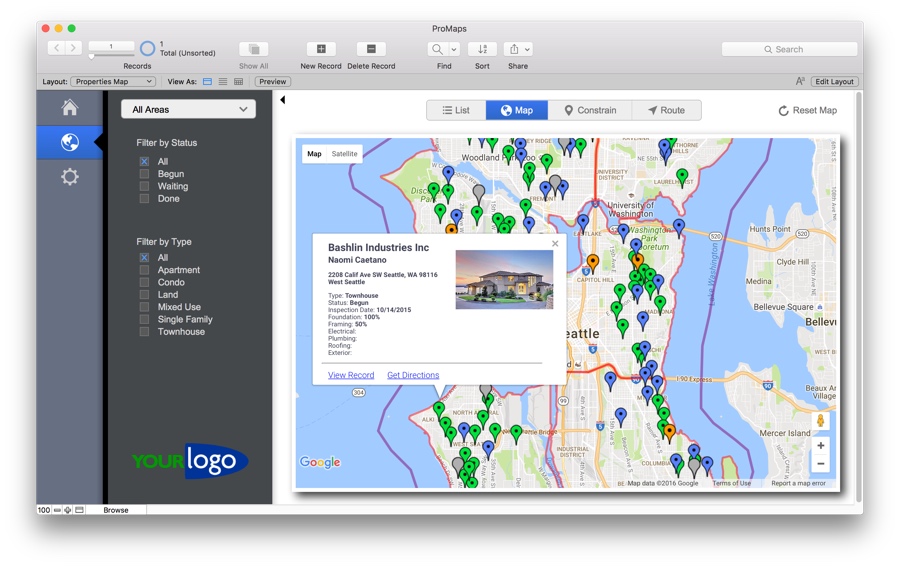Toggle the Type All checkbox

pos(144,258)
